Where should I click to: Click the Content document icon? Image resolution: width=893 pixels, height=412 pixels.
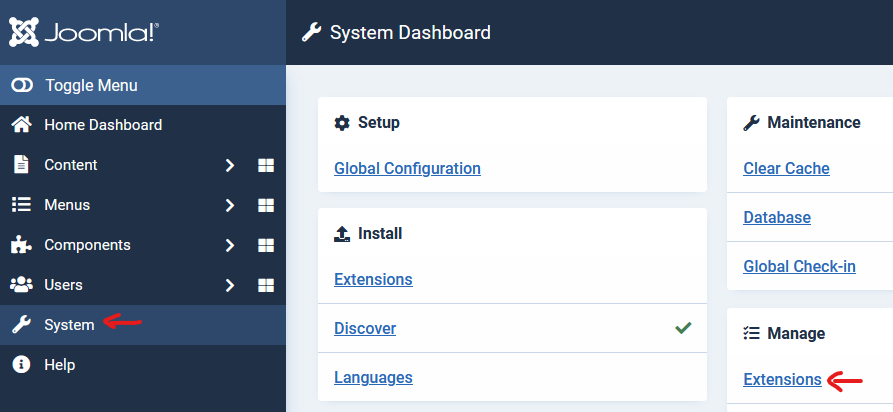(x=21, y=165)
